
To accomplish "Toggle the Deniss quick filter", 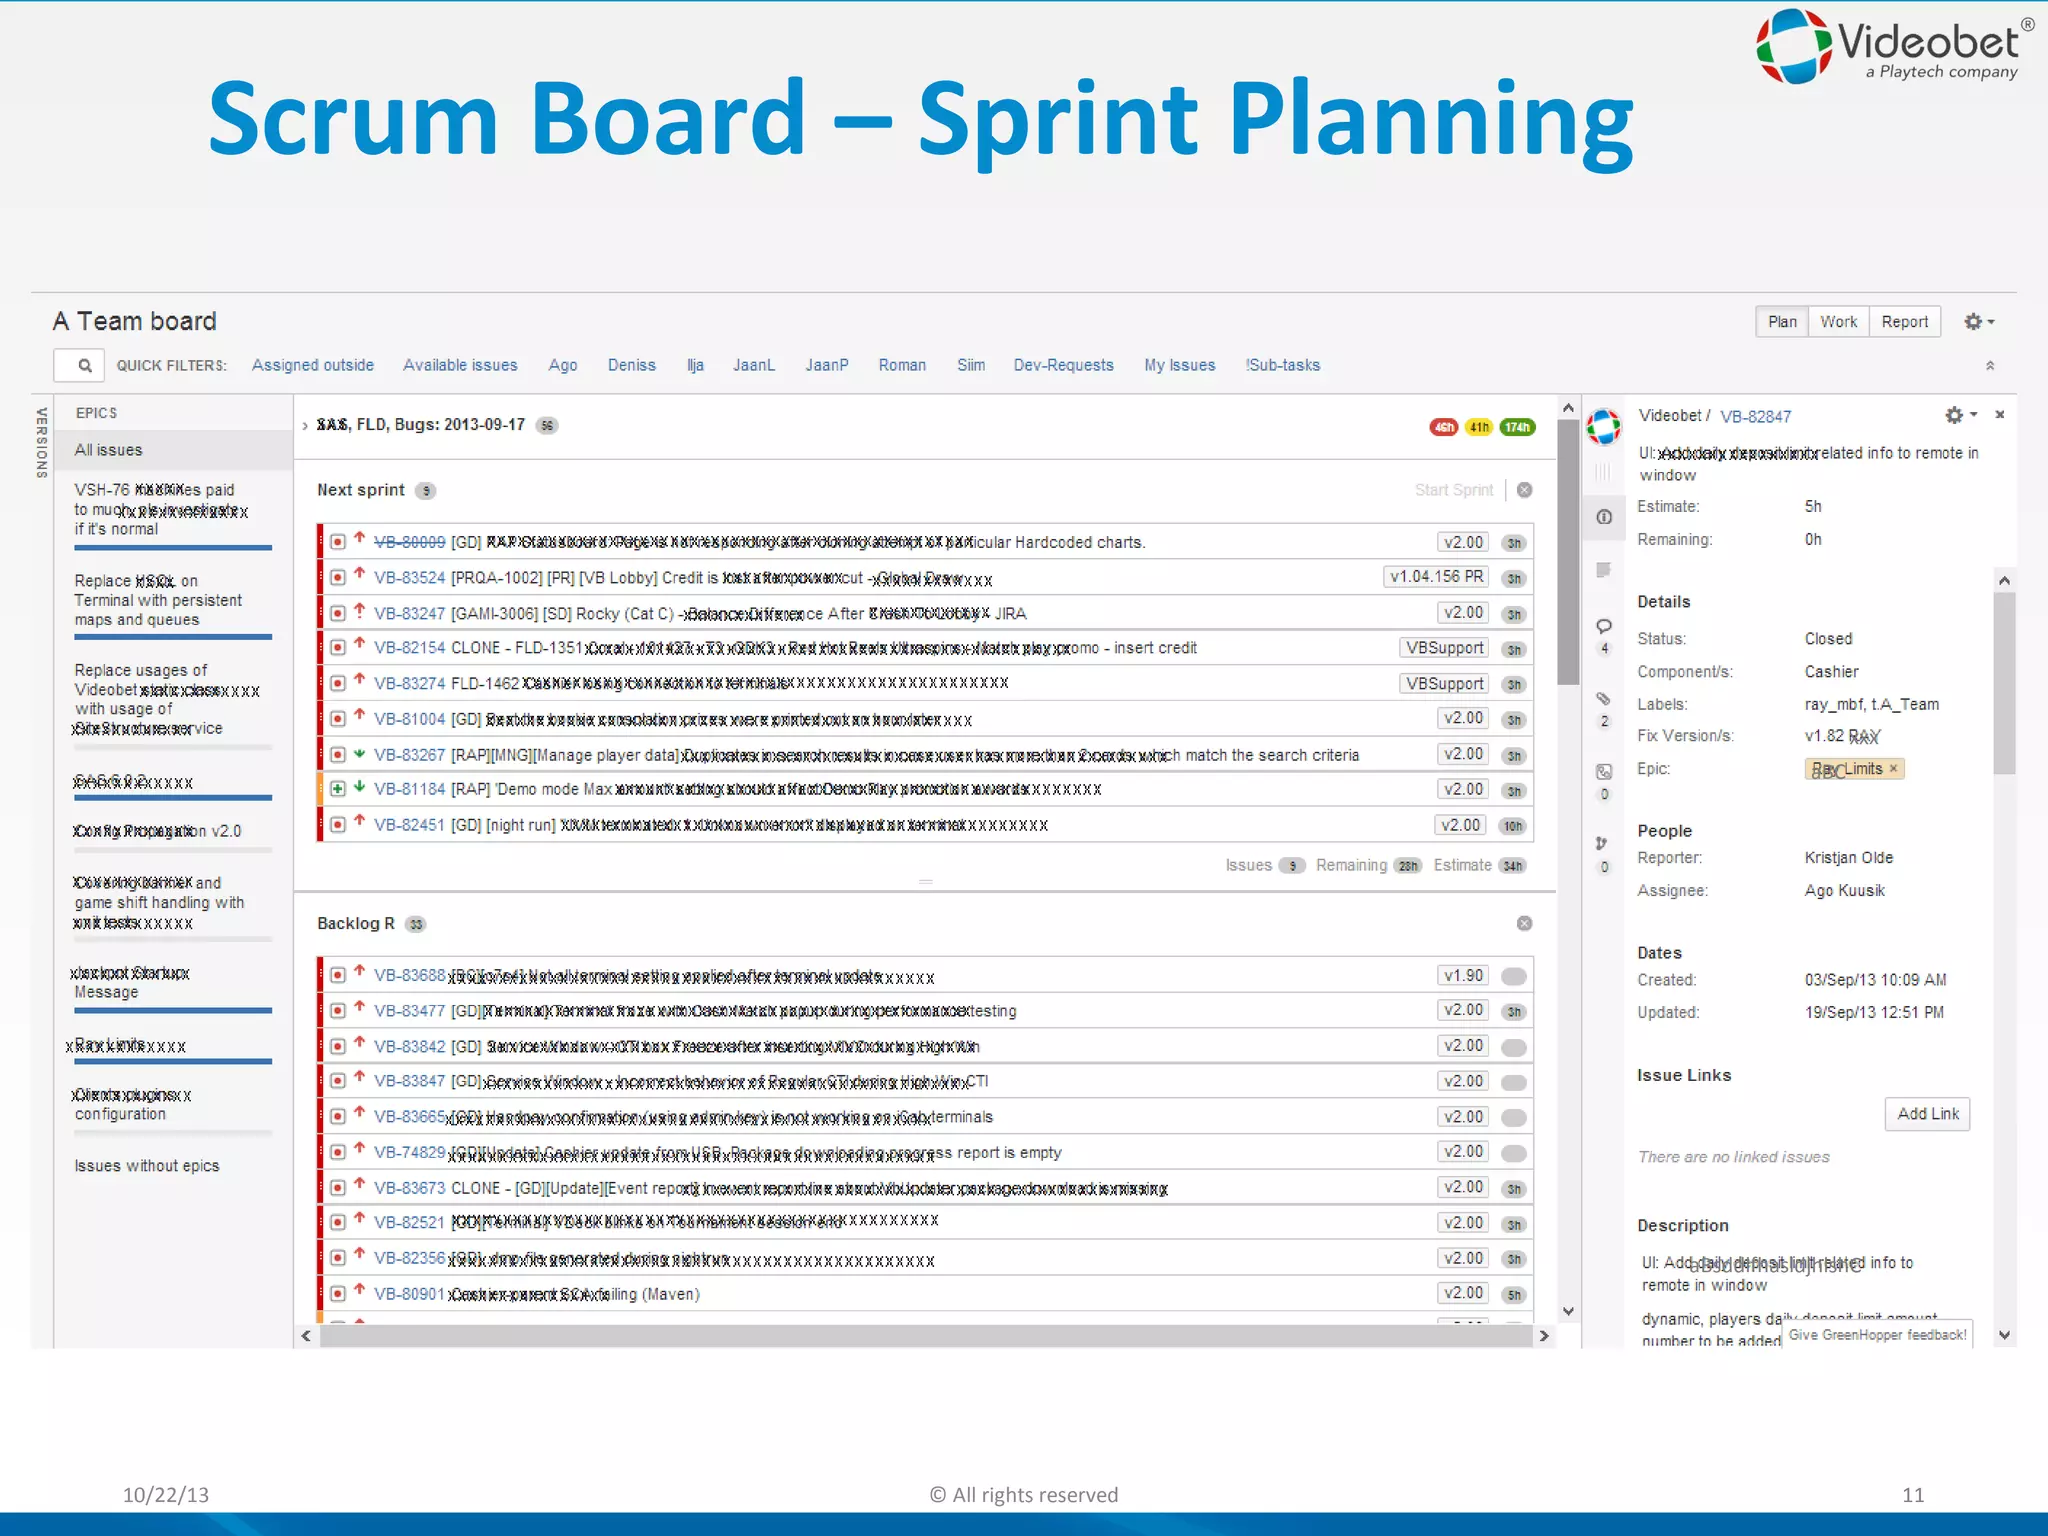I will click(x=632, y=366).
